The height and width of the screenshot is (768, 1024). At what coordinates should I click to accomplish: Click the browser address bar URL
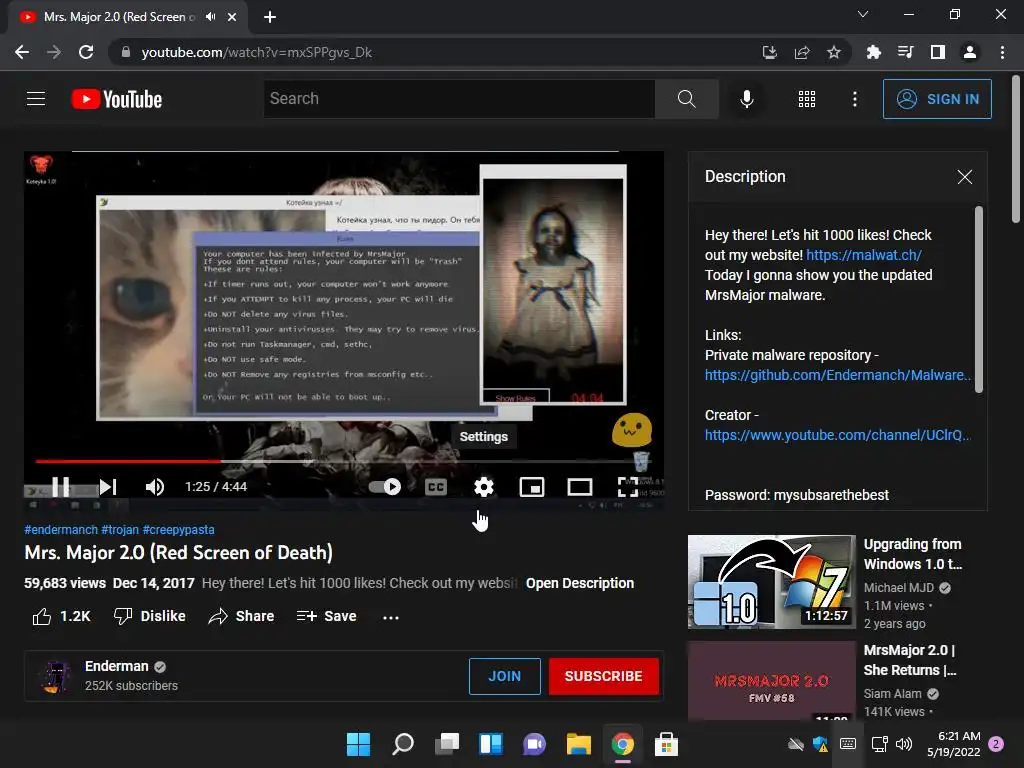(x=257, y=52)
